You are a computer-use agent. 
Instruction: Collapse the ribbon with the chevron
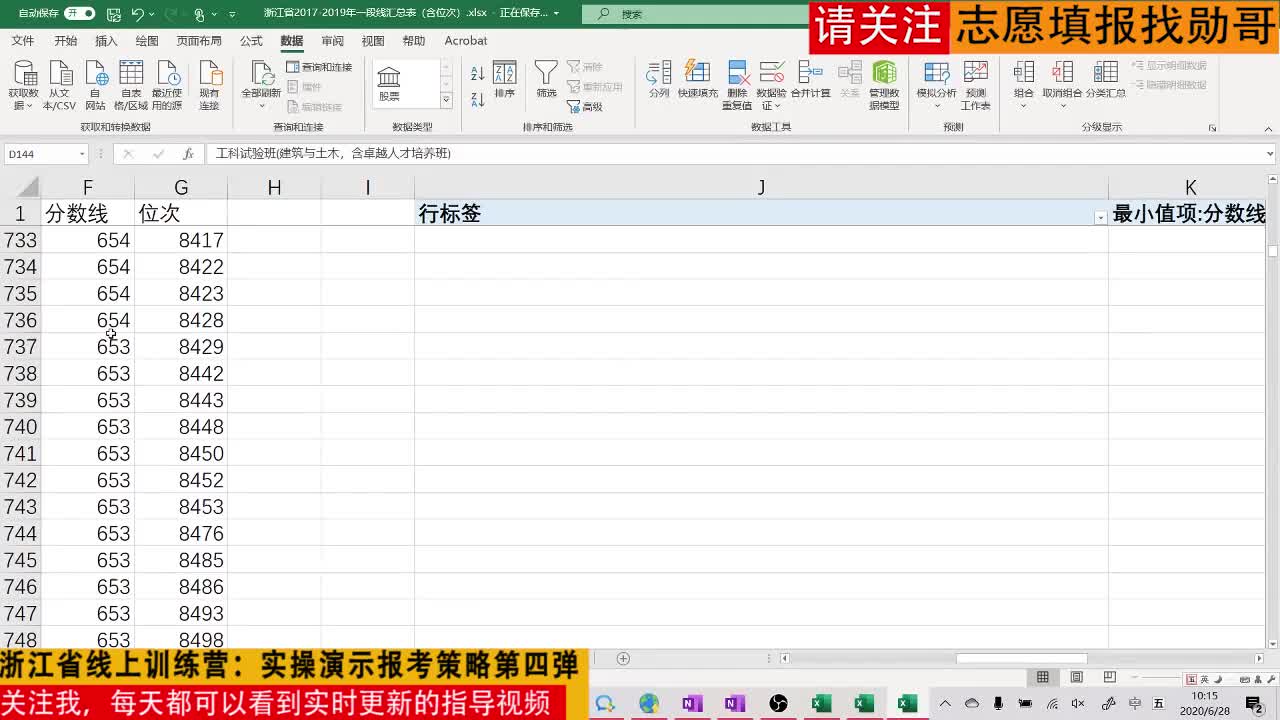(1269, 128)
